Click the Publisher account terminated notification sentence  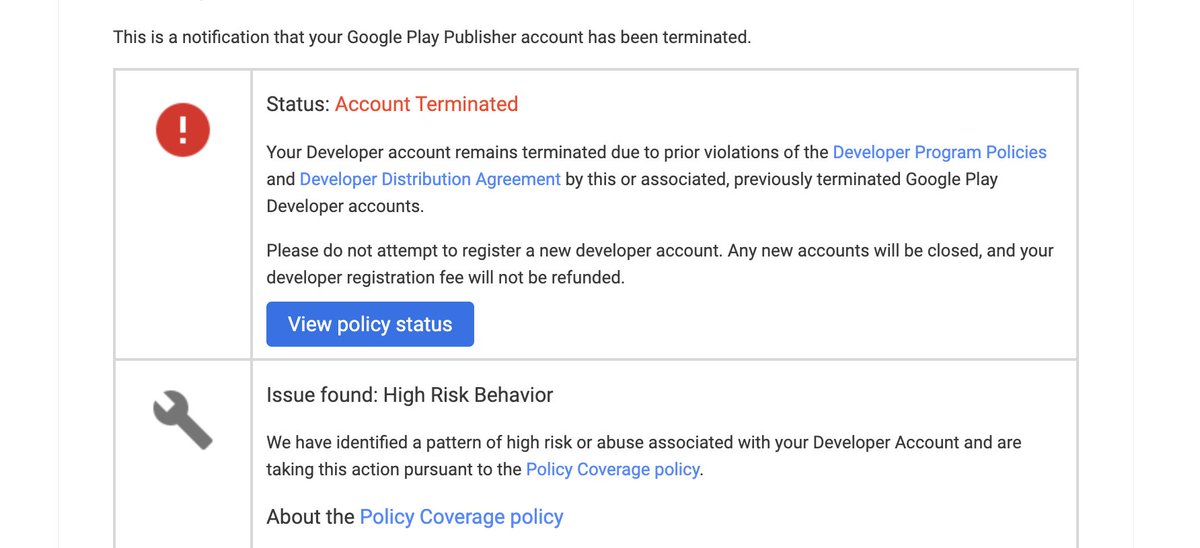point(432,38)
